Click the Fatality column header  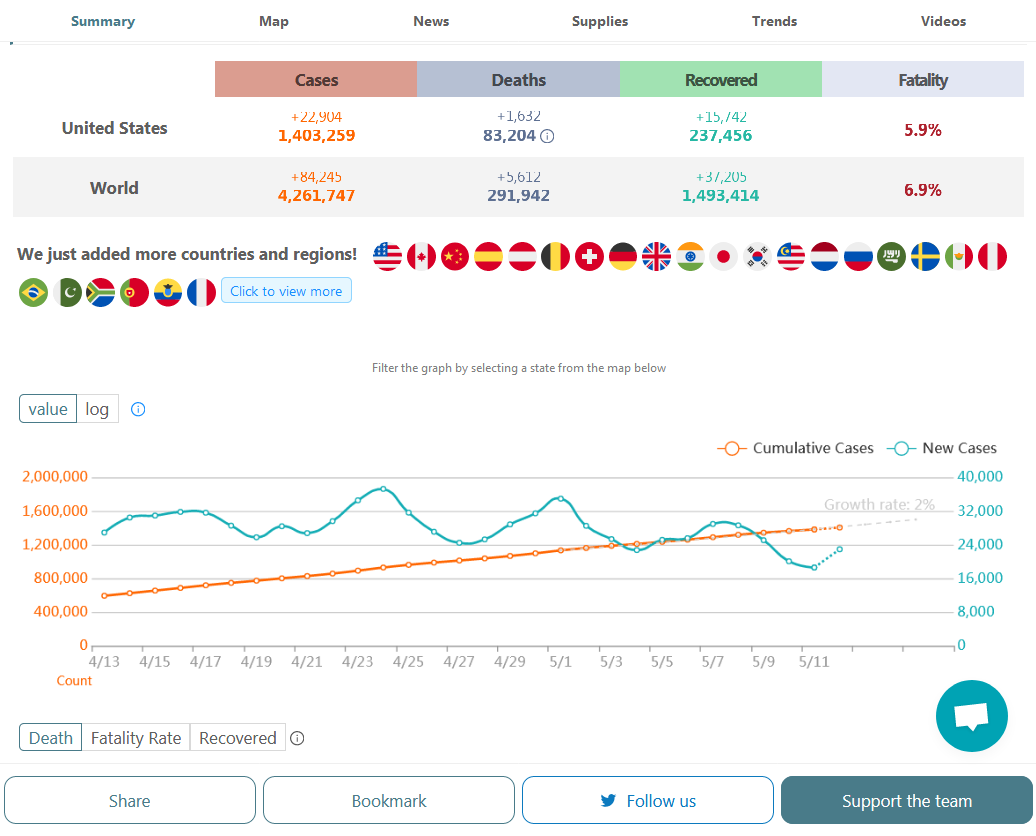coord(923,79)
